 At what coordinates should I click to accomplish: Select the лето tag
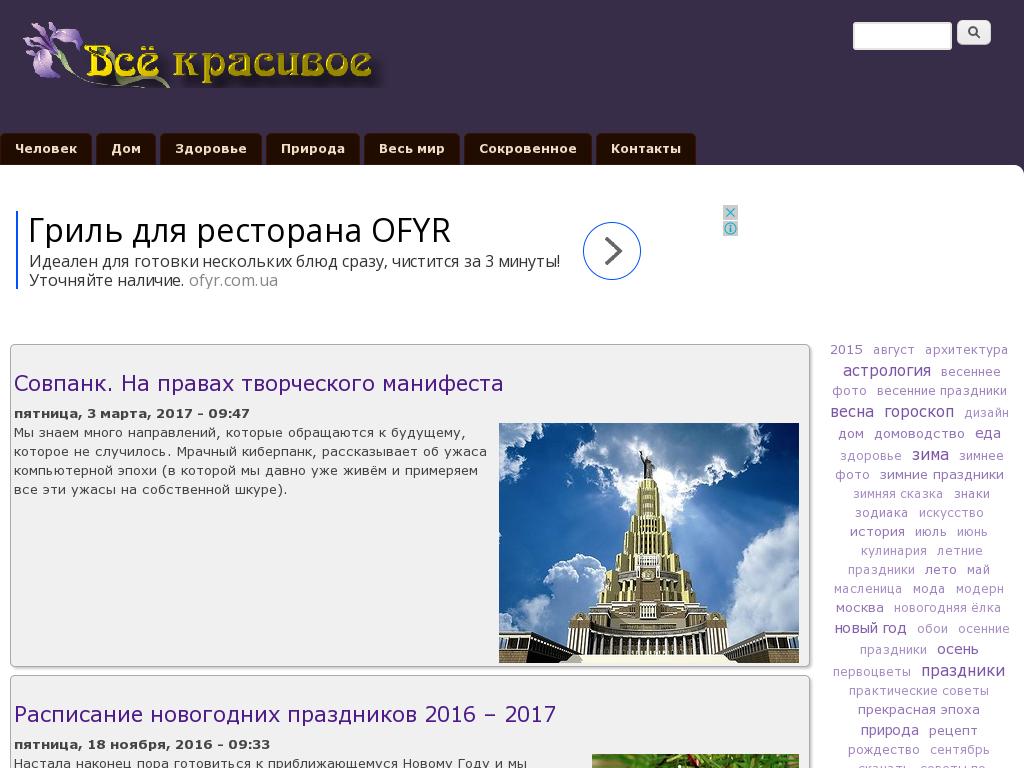pyautogui.click(x=940, y=570)
